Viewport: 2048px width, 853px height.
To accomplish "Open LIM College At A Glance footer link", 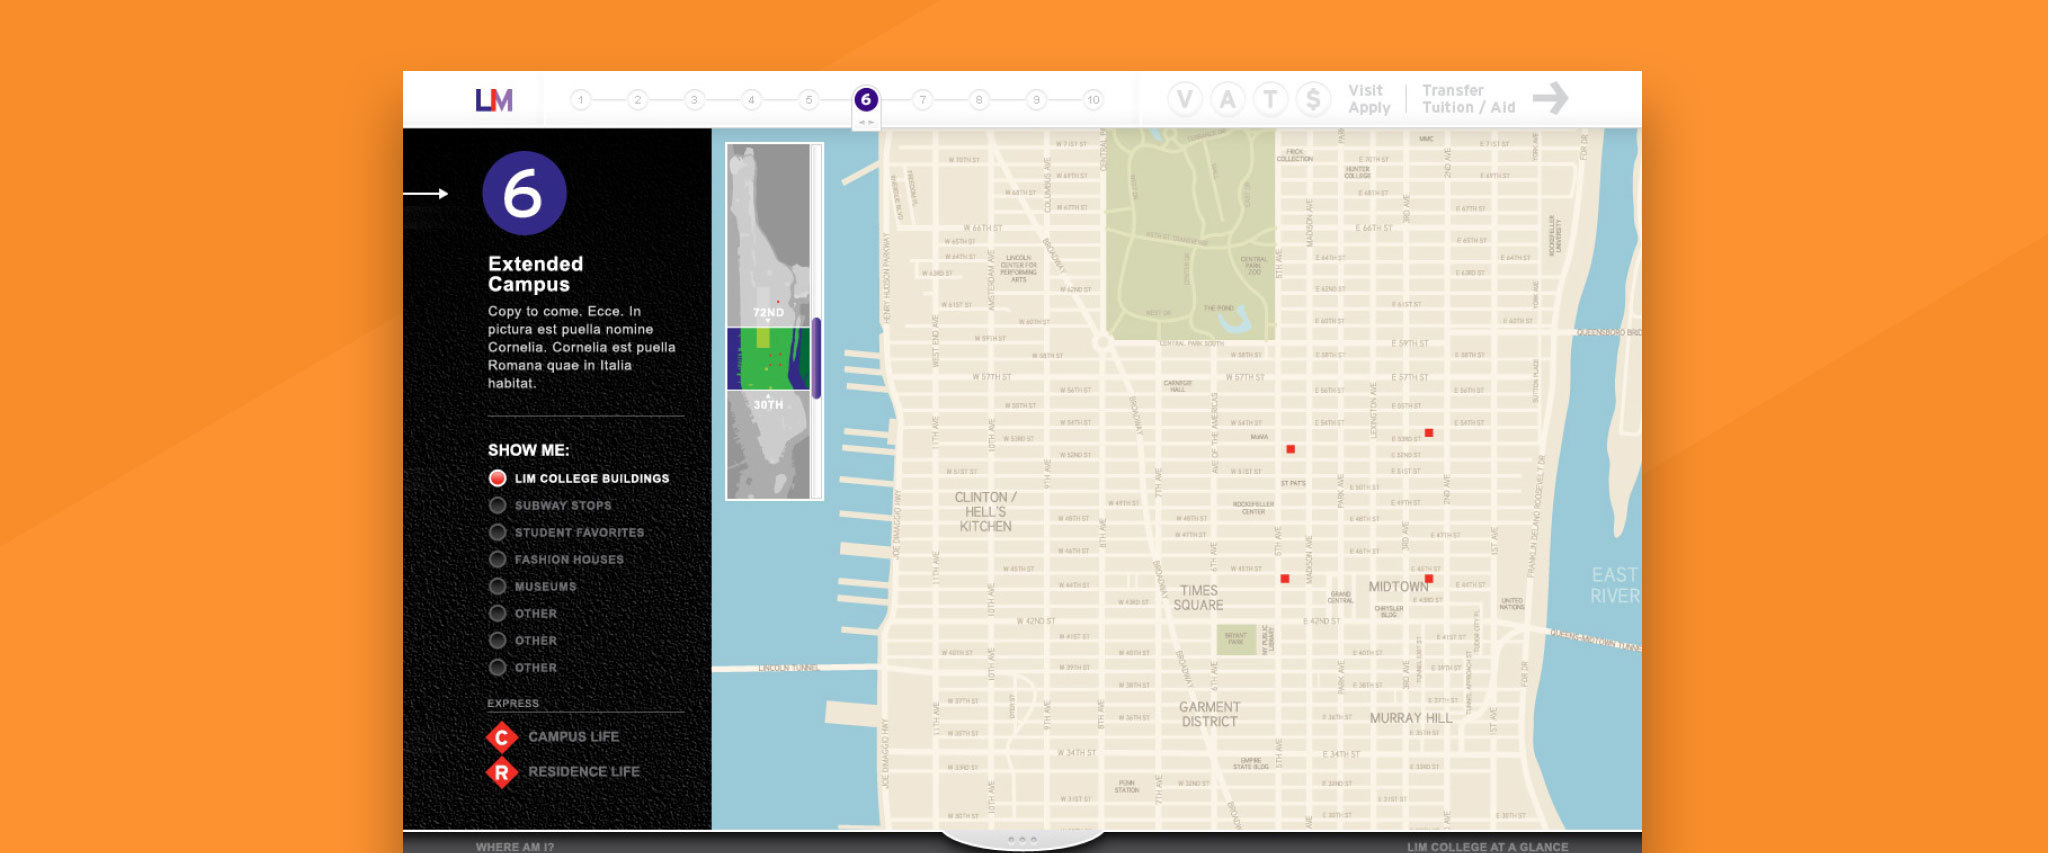I will pos(1487,847).
